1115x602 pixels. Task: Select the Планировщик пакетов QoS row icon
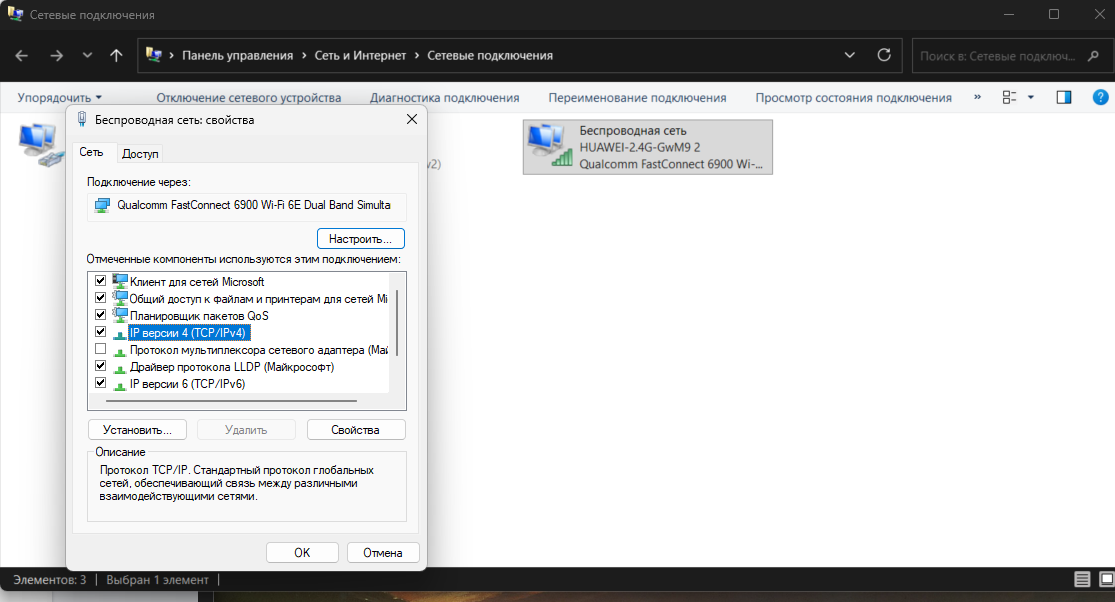pyautogui.click(x=119, y=315)
